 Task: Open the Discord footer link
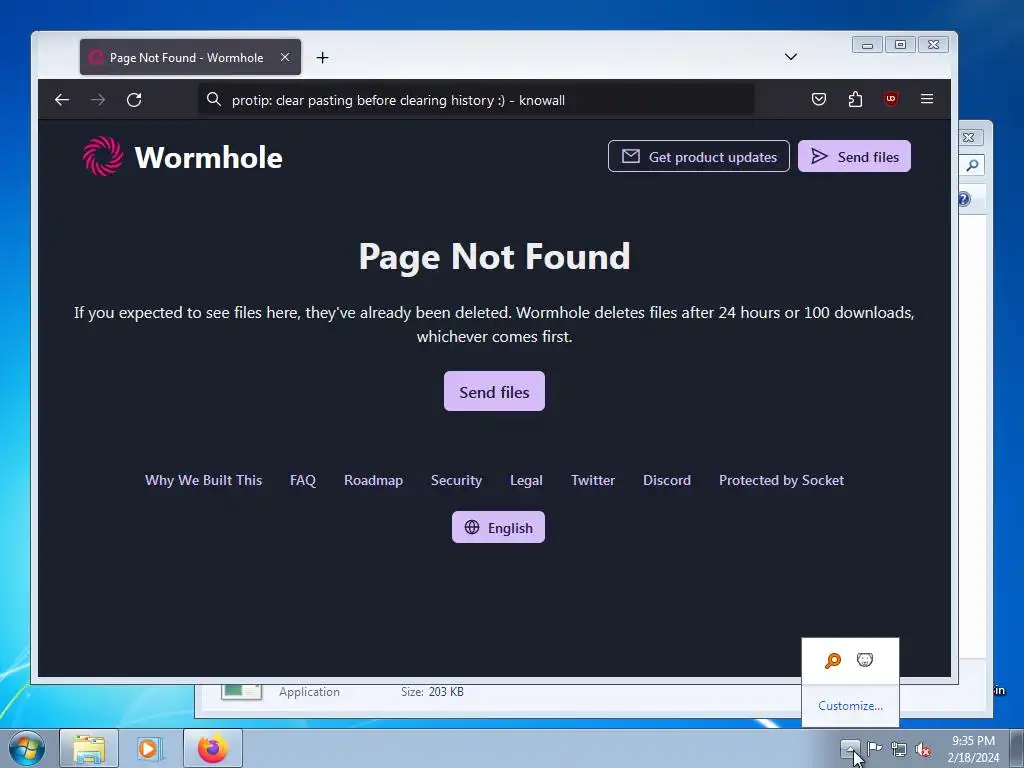pyautogui.click(x=667, y=480)
